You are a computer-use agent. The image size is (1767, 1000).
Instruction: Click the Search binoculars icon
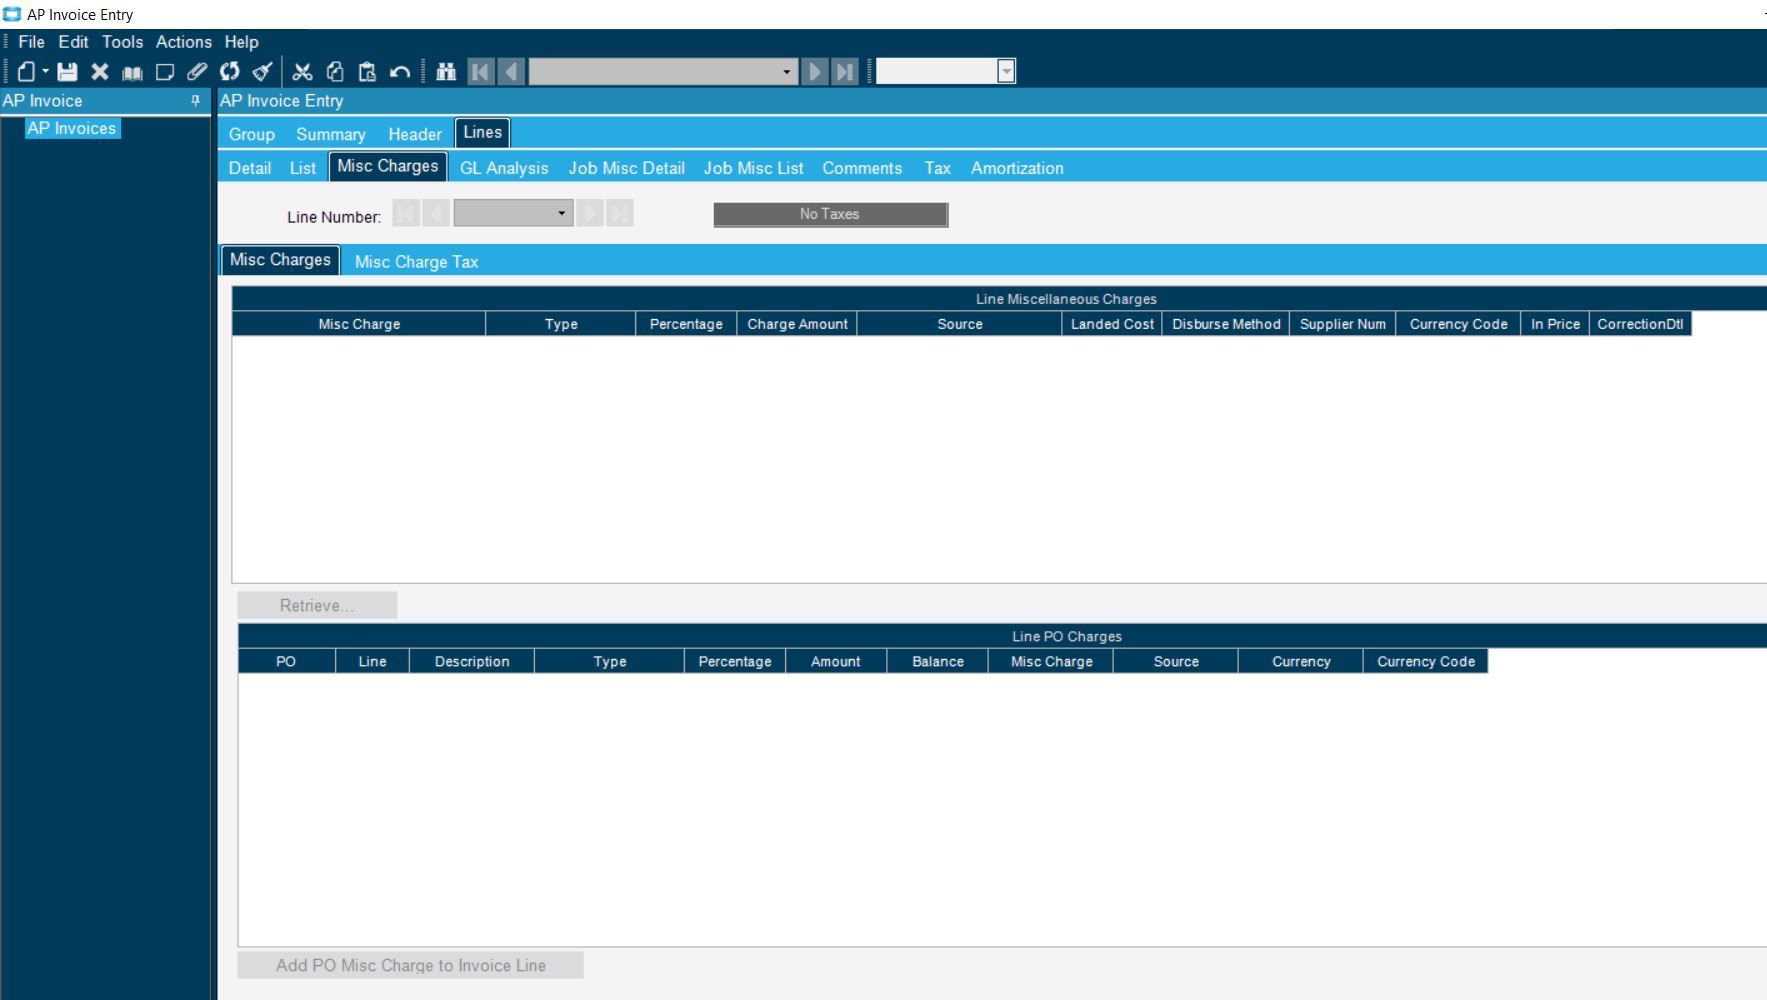pyautogui.click(x=446, y=71)
